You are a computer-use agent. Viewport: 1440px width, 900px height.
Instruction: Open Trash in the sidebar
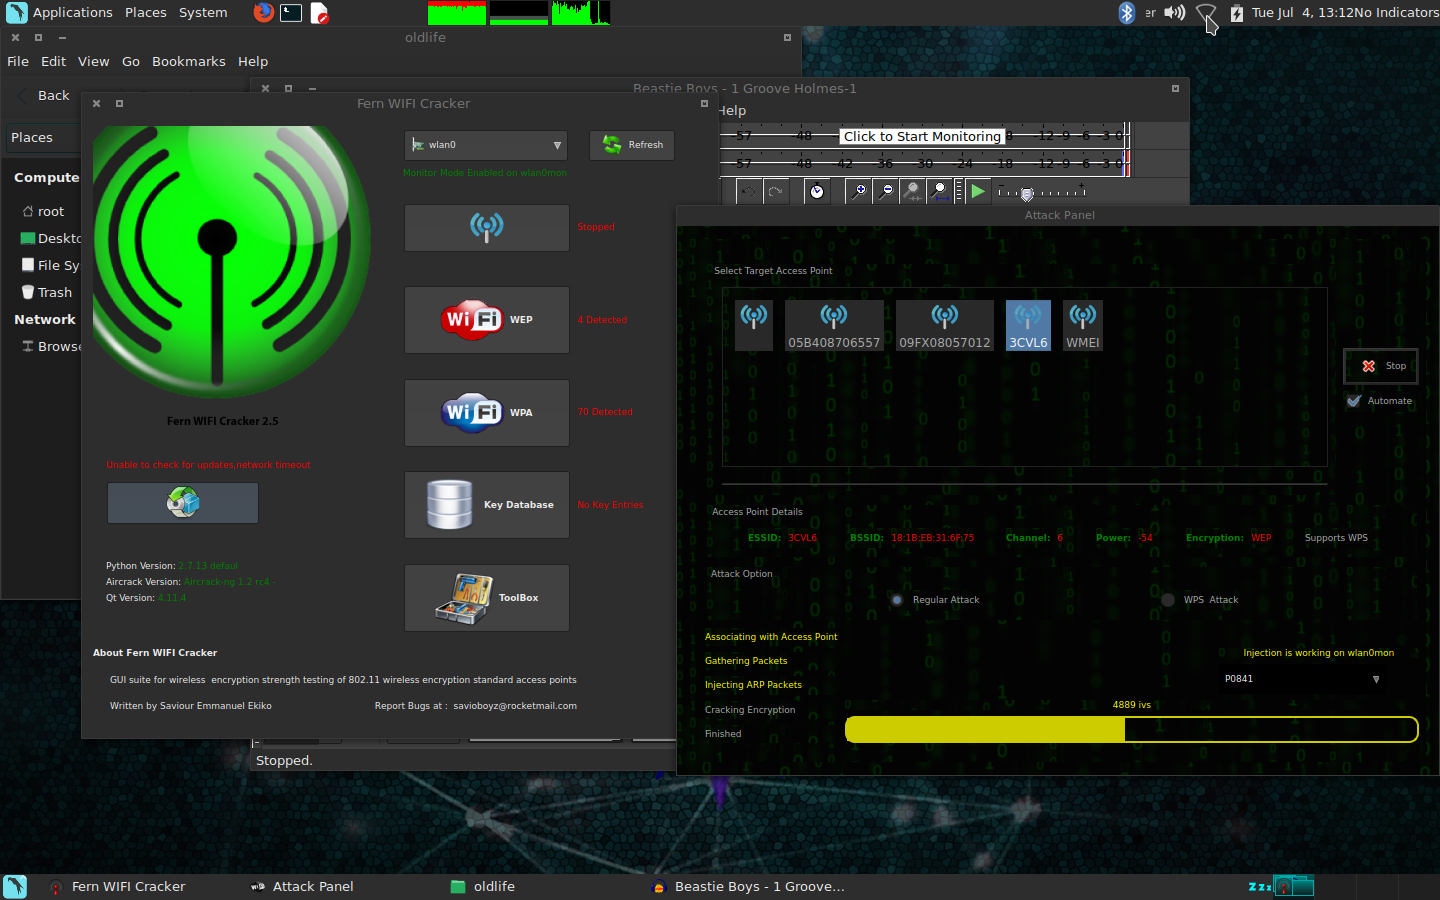[47, 293]
